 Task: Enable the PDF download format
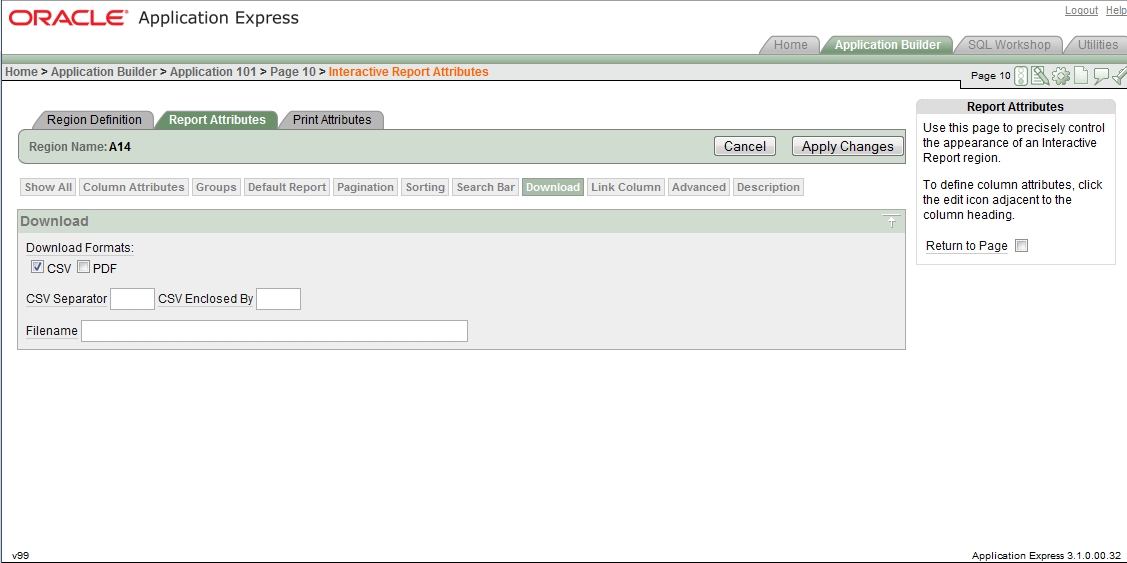click(84, 267)
